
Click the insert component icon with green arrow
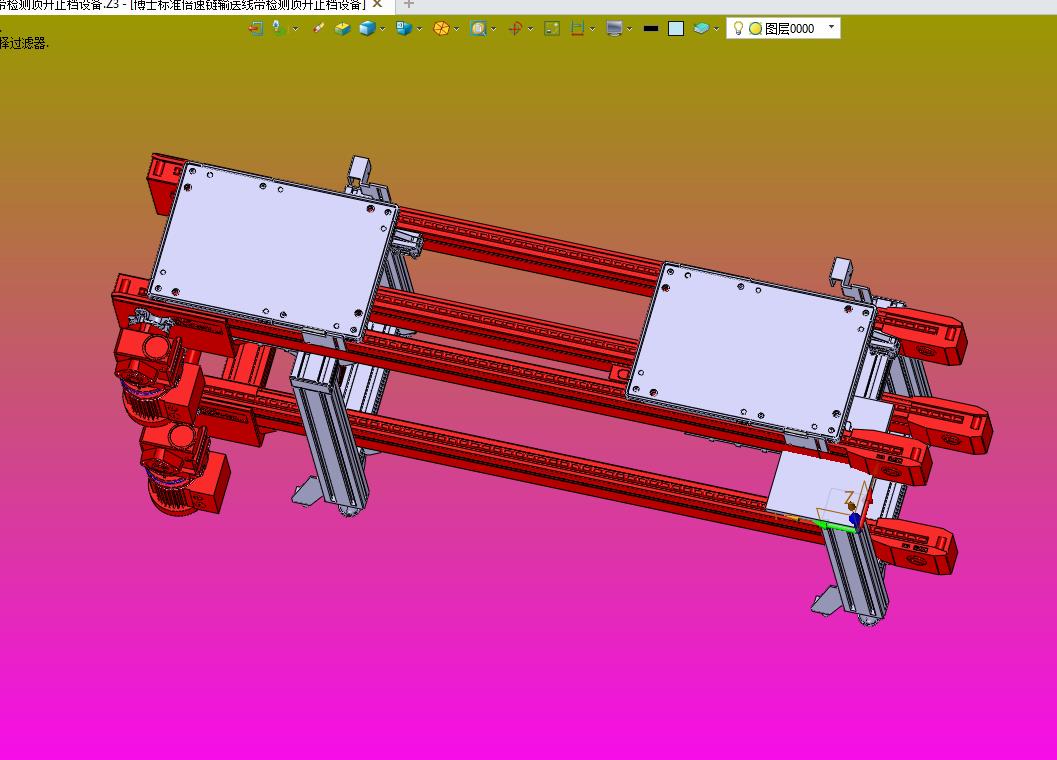(278, 28)
